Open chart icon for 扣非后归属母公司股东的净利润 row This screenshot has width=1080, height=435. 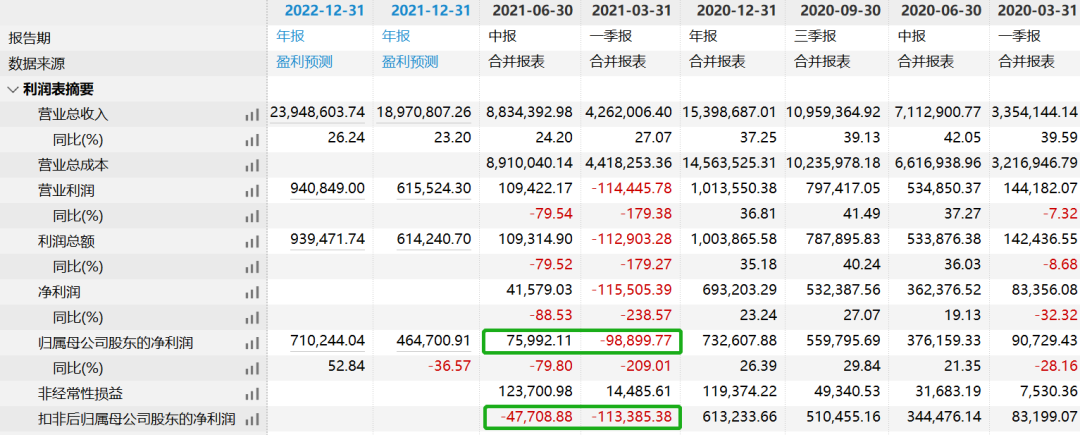click(x=252, y=419)
